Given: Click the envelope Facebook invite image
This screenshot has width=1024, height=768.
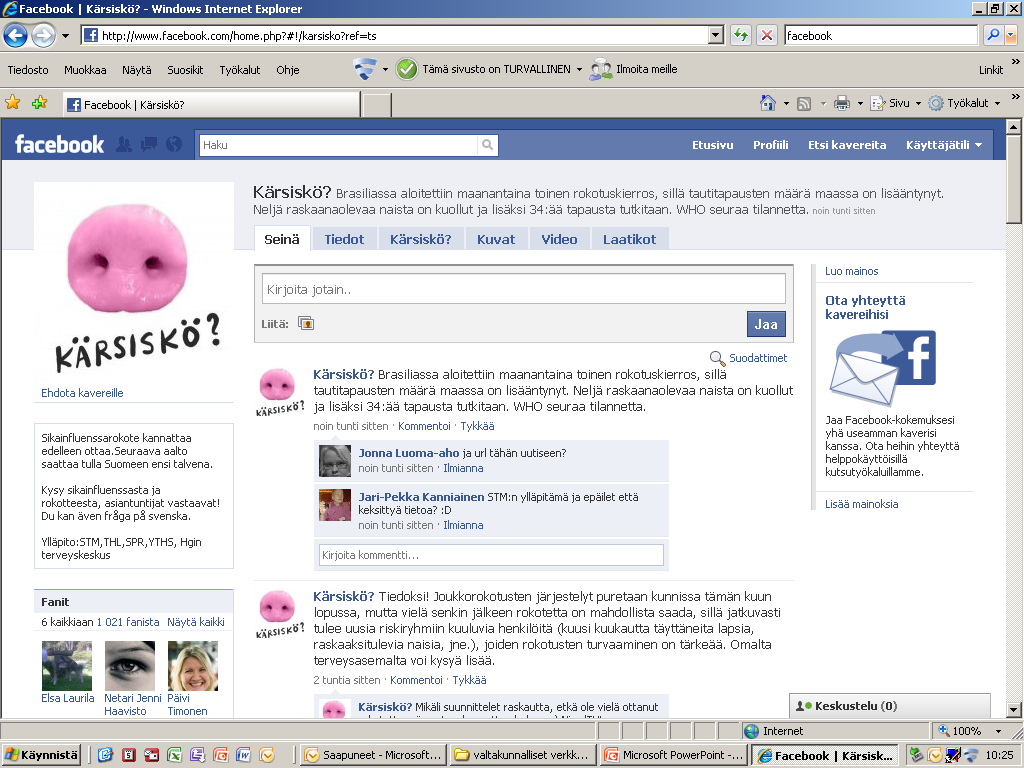Looking at the screenshot, I should click(x=882, y=368).
